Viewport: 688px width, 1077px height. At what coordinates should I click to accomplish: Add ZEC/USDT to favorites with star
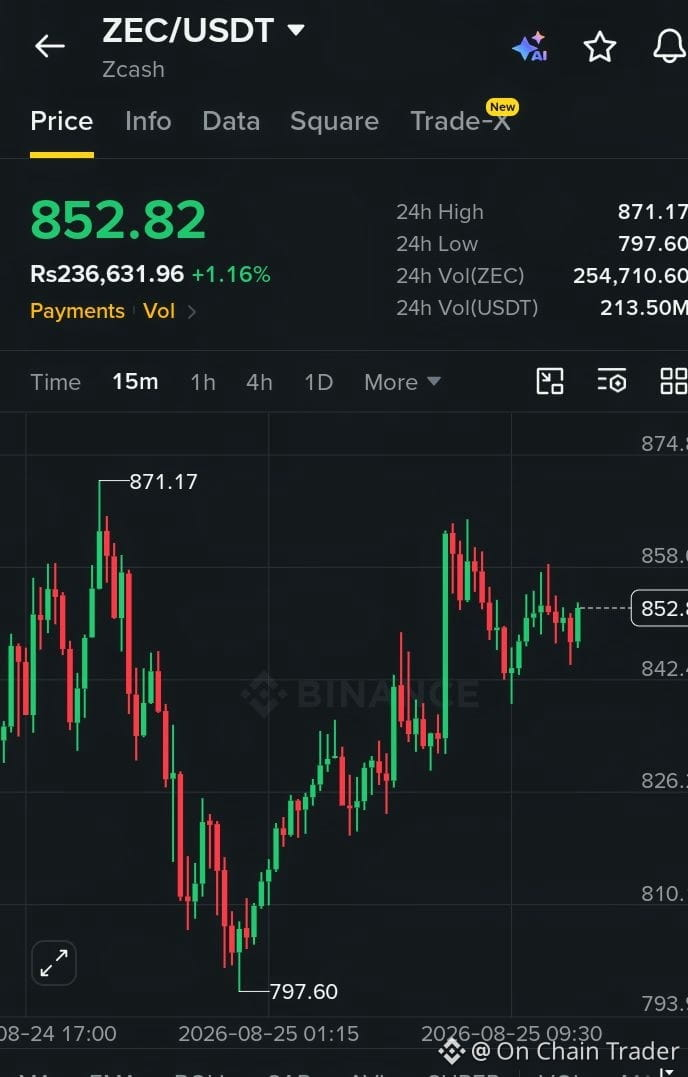click(599, 47)
